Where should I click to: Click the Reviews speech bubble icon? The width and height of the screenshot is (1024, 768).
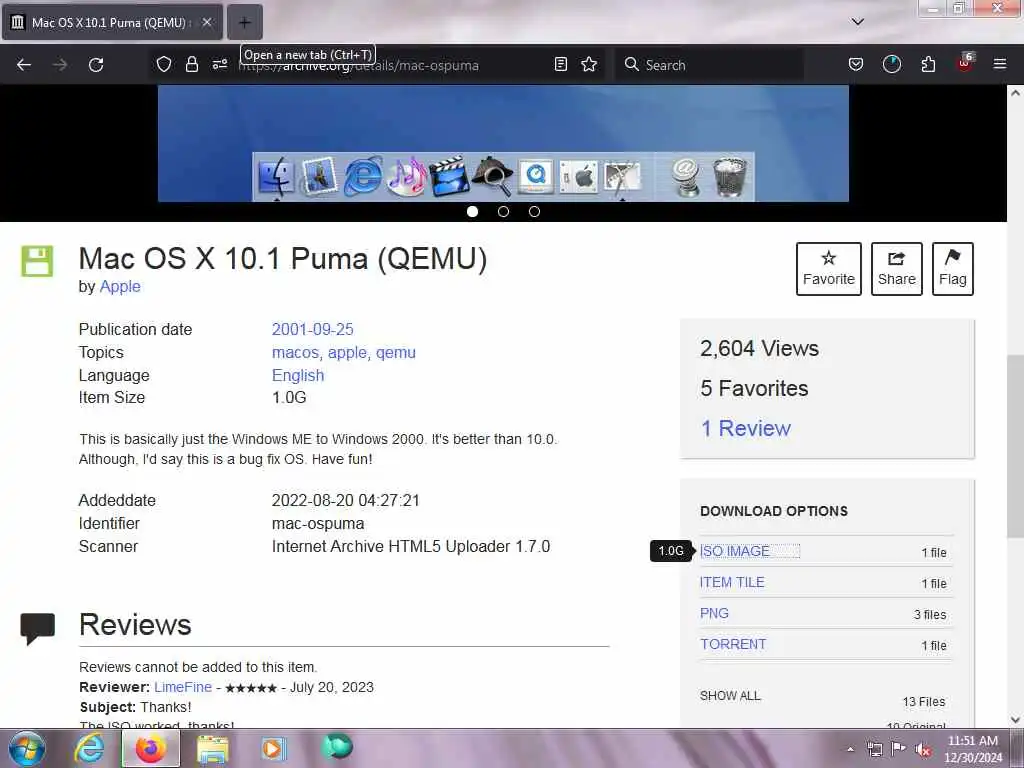37,629
